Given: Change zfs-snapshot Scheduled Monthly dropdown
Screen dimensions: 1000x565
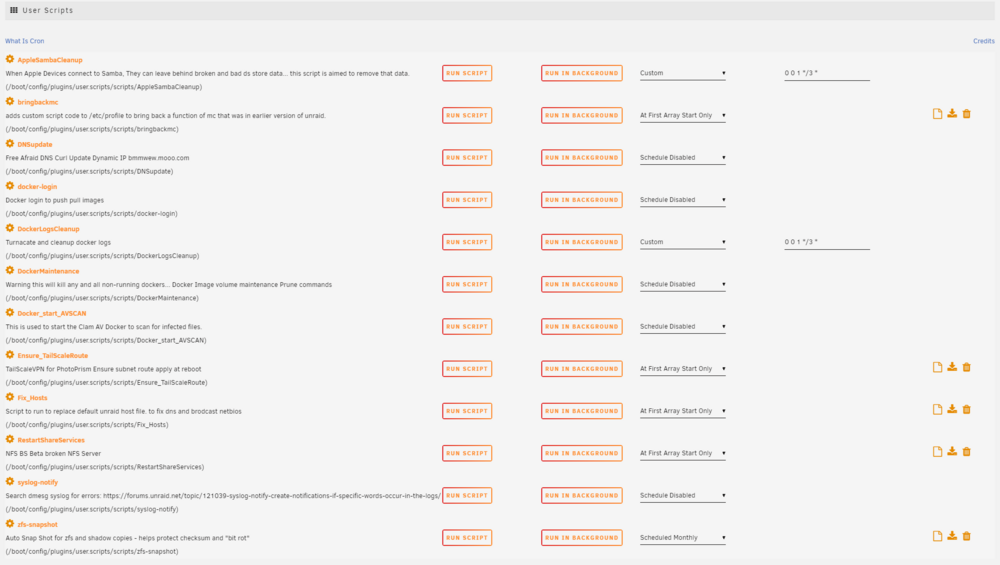Looking at the screenshot, I should click(682, 538).
